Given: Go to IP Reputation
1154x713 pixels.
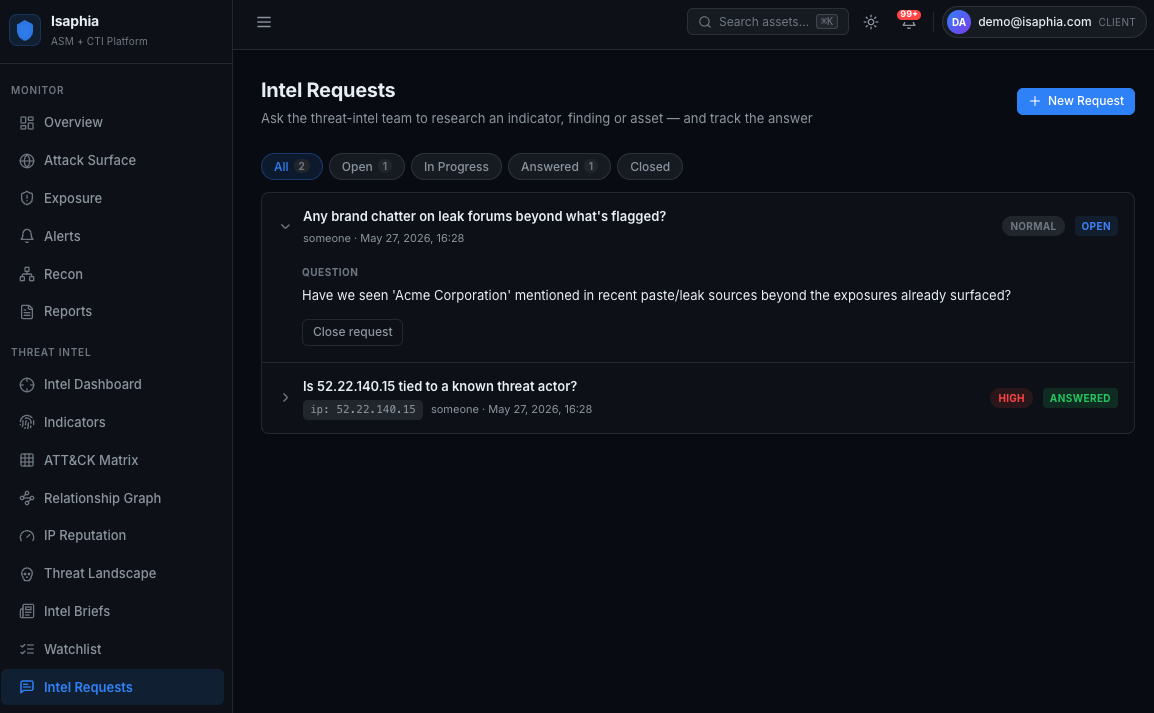Looking at the screenshot, I should tap(113, 536).
